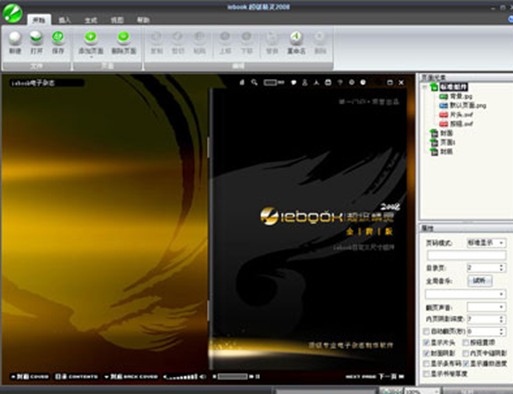Switch to the 视图 ribbon tab
The width and height of the screenshot is (513, 394).
117,20
